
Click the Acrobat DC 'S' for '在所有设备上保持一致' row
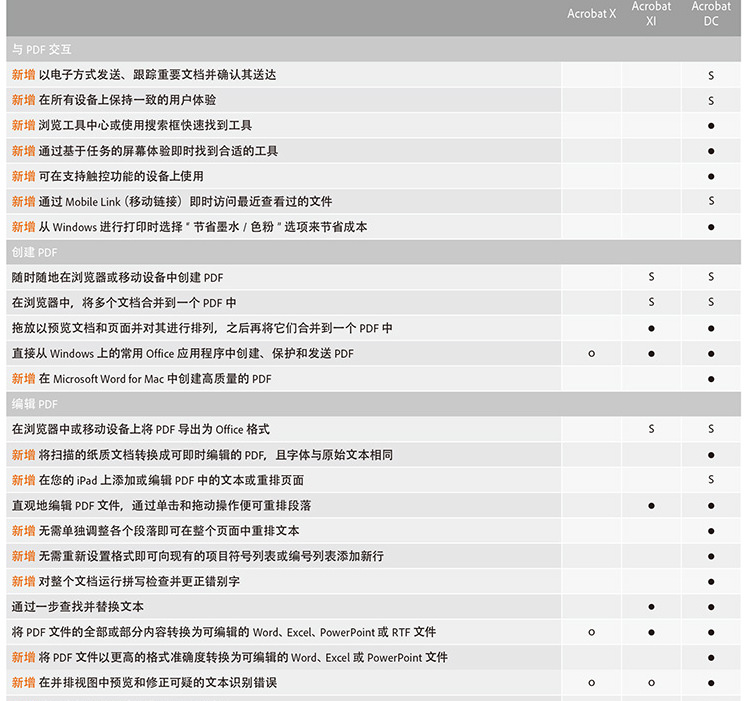point(711,101)
